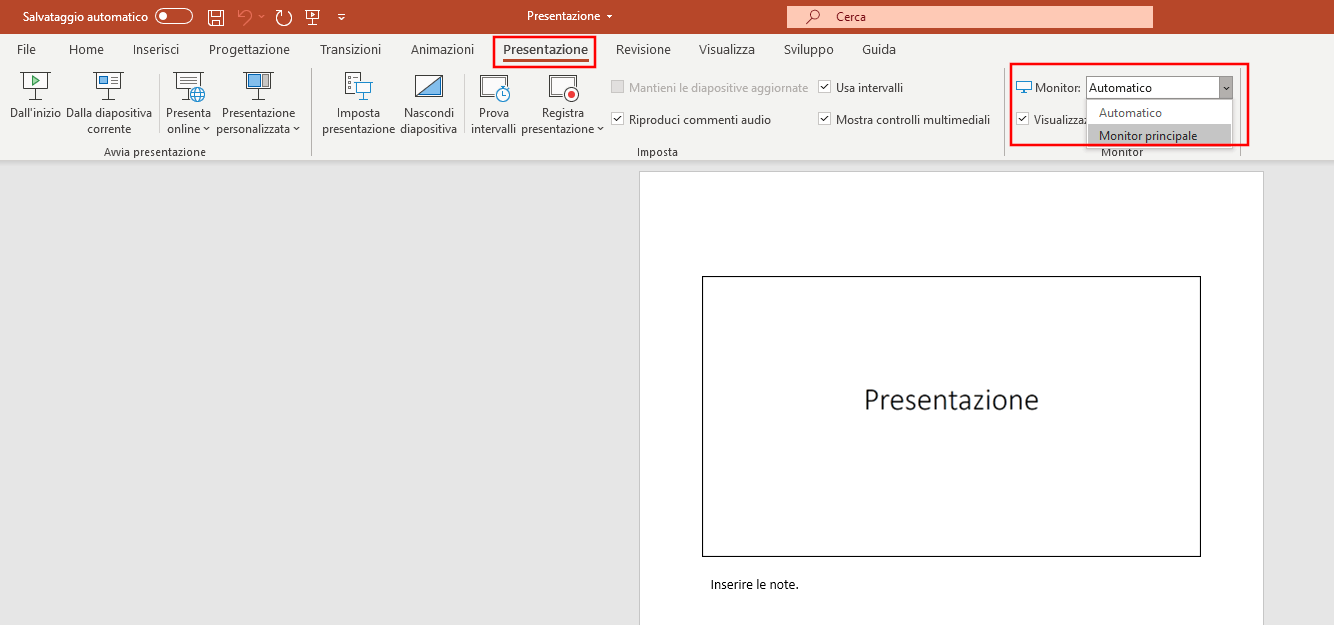The width and height of the screenshot is (1334, 625).
Task: Choose Monitor principale option
Action: pyautogui.click(x=1159, y=136)
